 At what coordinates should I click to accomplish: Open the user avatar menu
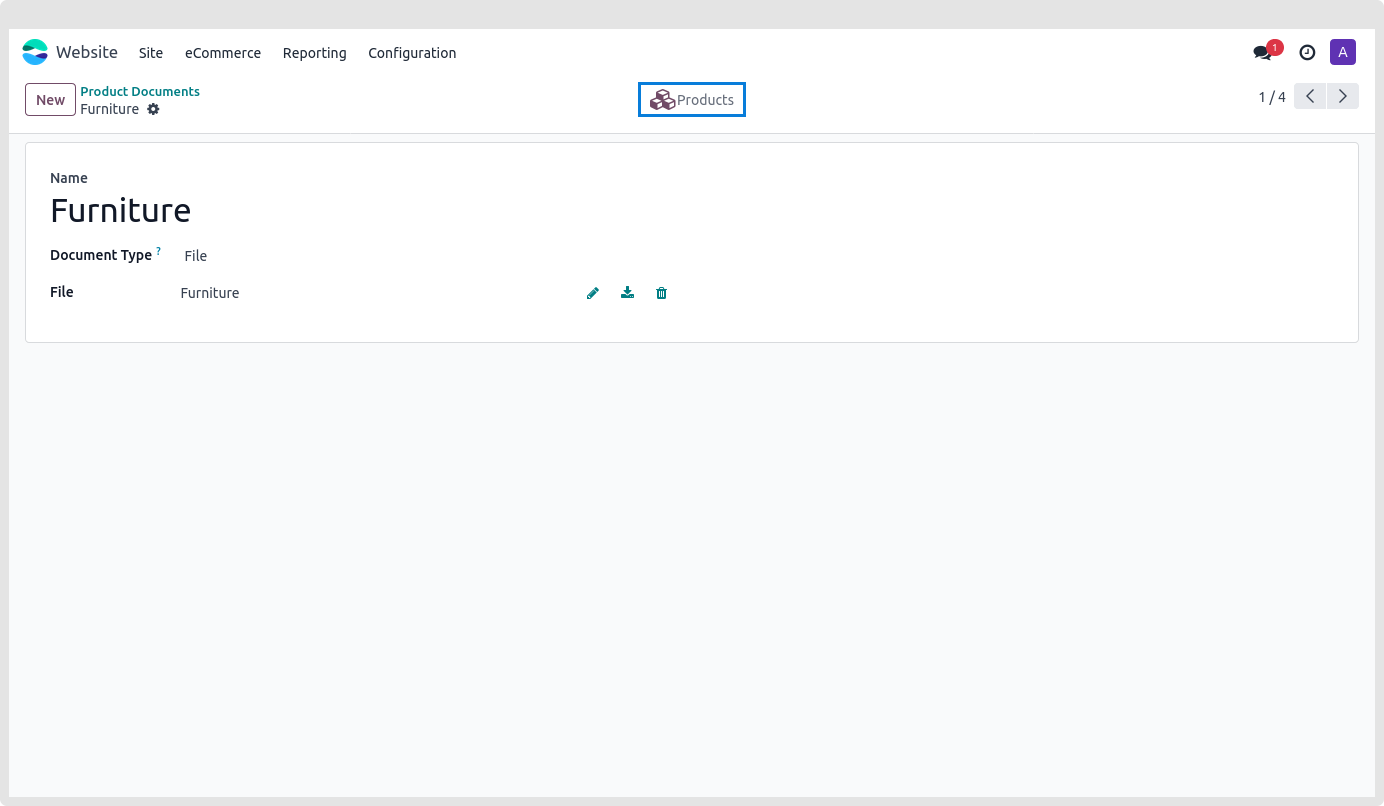coord(1342,53)
